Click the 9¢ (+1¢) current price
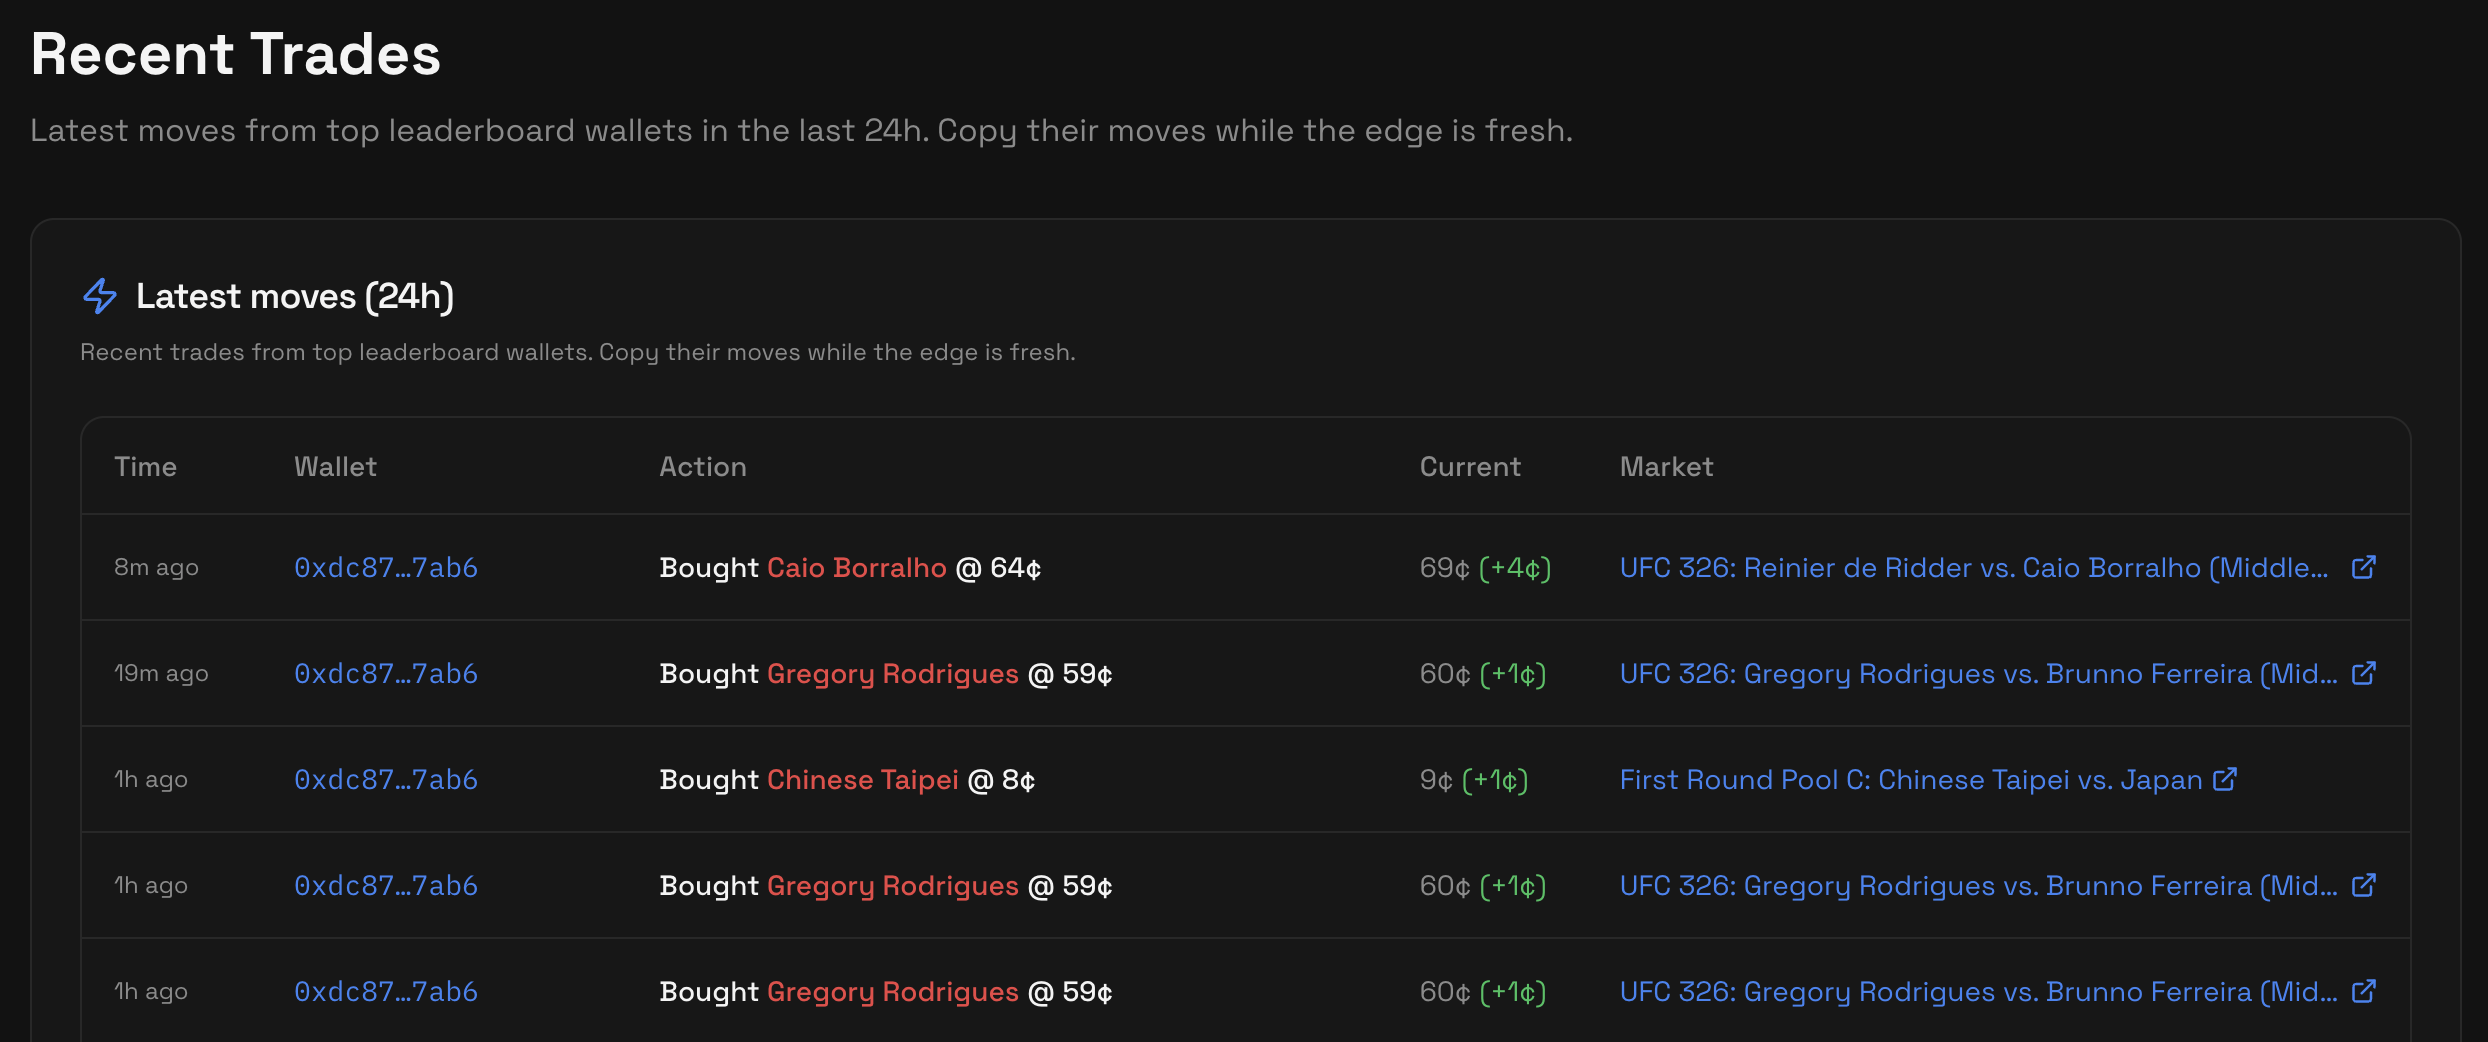Screen dimensions: 2488x1042 [x=1474, y=779]
